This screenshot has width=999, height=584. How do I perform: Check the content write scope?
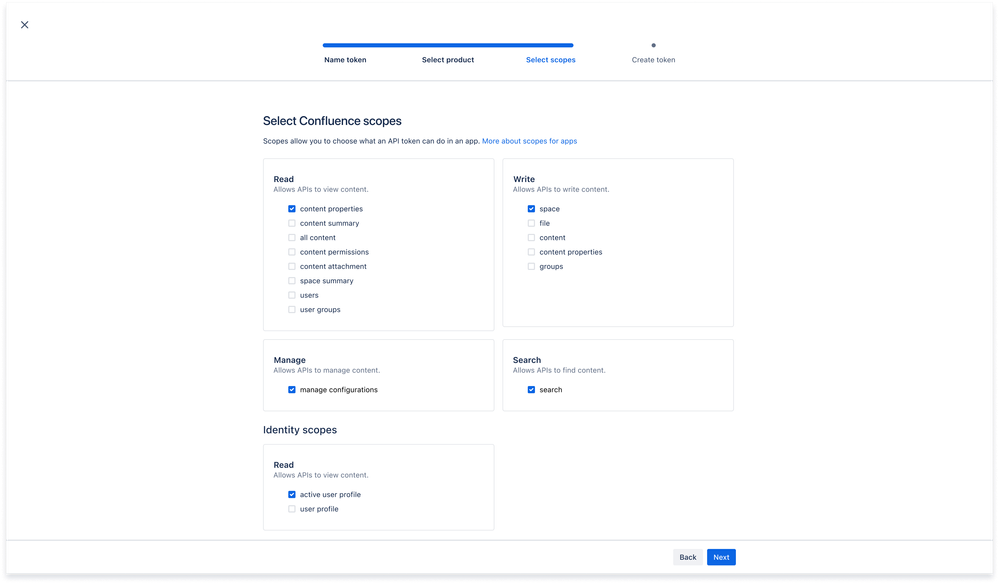point(531,238)
